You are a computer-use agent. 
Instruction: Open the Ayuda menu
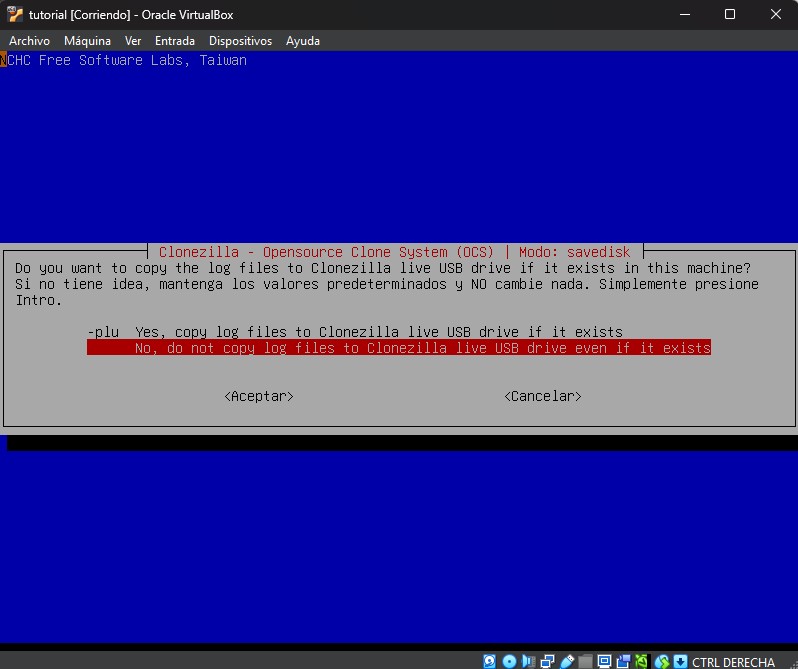(303, 41)
